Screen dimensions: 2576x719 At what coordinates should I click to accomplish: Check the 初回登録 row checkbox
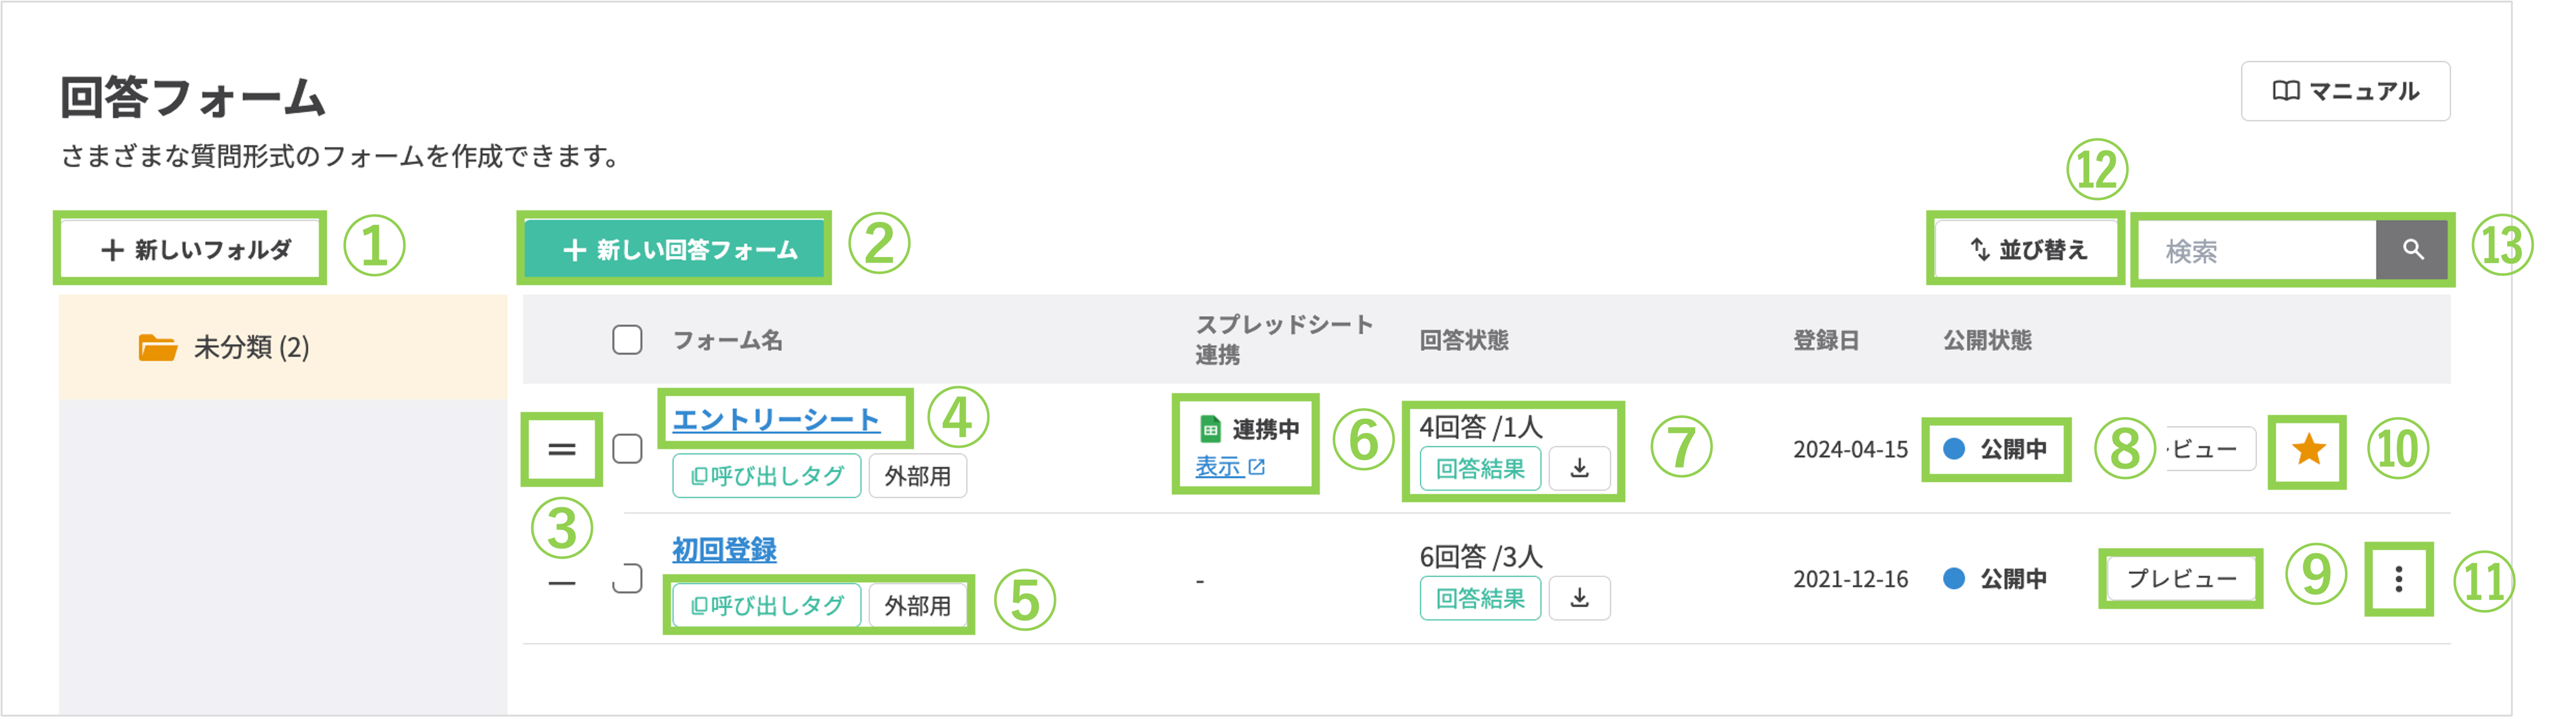point(627,578)
